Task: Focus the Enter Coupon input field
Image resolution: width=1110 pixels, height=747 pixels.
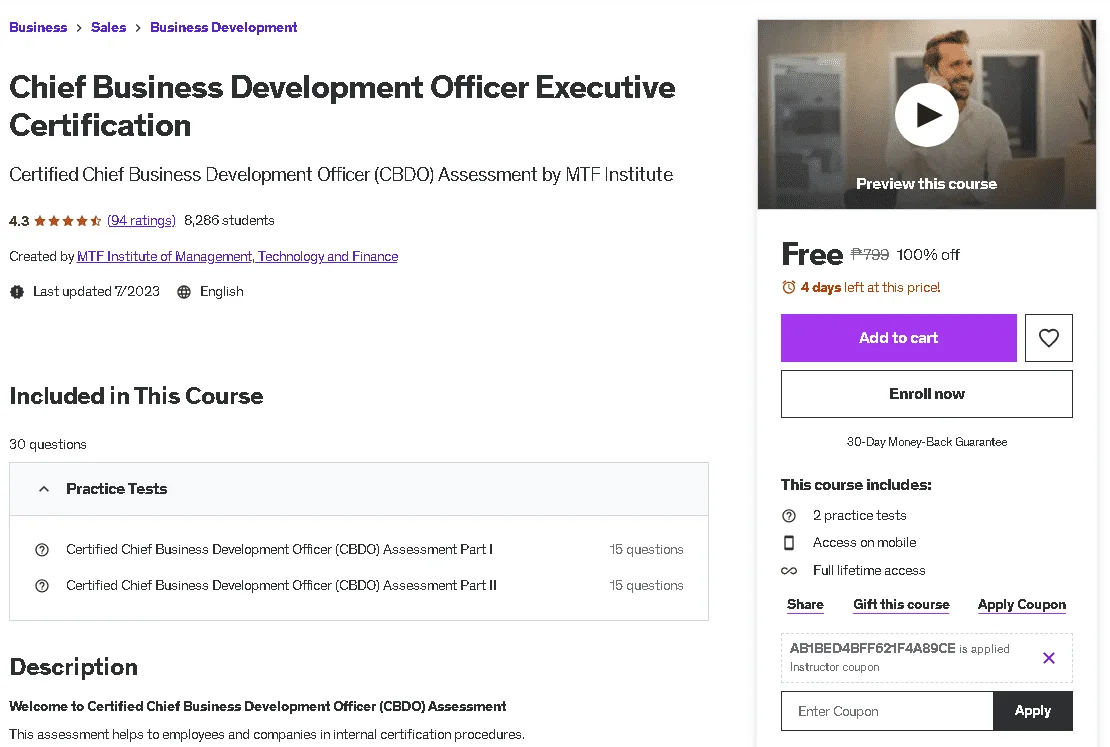Action: (887, 711)
